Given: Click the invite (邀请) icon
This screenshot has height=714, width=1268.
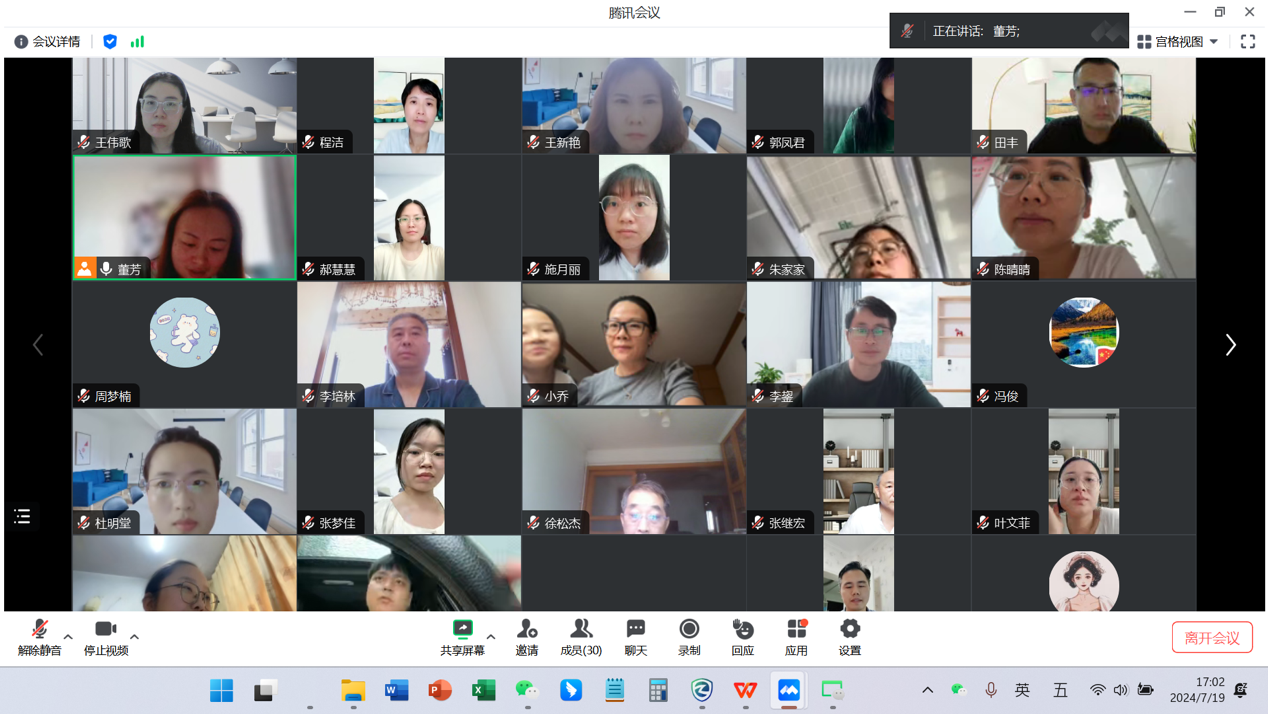Looking at the screenshot, I should (x=527, y=636).
